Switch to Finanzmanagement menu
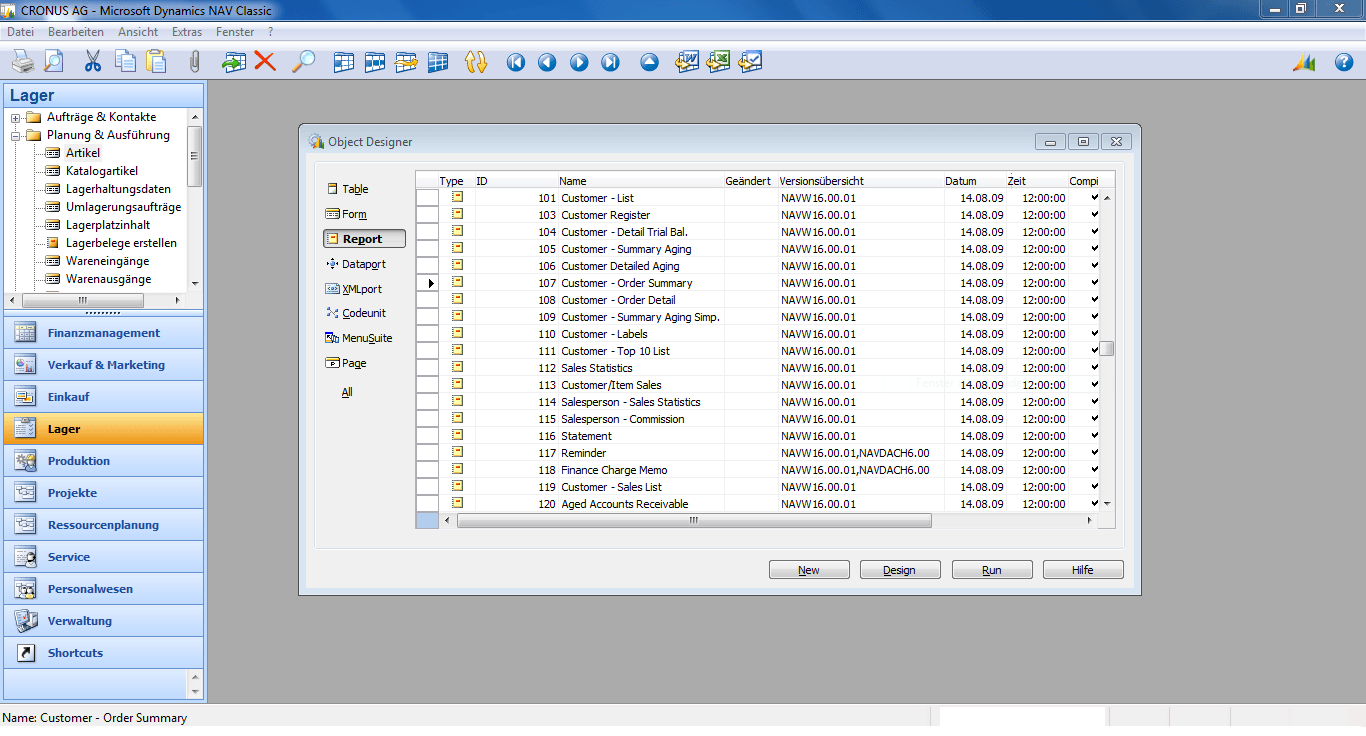Viewport: 1366px width, 736px height. tap(104, 333)
